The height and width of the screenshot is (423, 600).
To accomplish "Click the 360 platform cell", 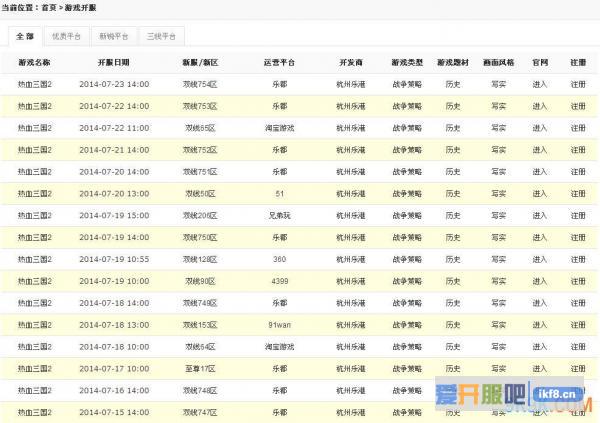I will tap(280, 259).
